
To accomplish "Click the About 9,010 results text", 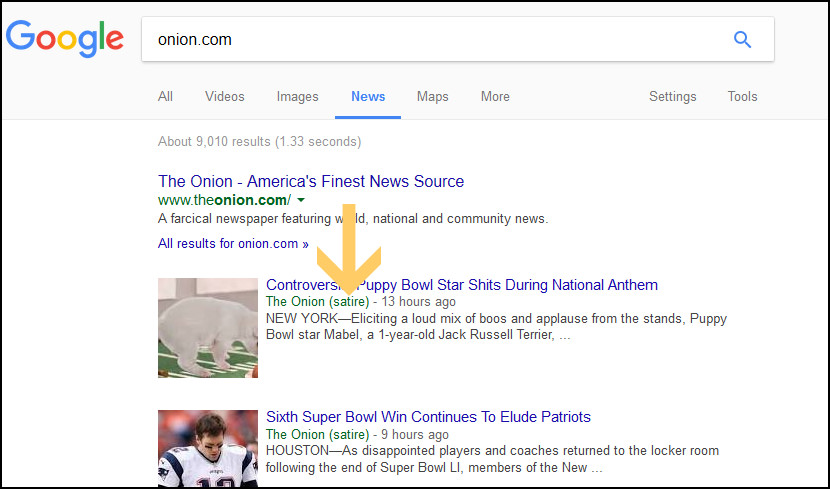I will [x=259, y=141].
